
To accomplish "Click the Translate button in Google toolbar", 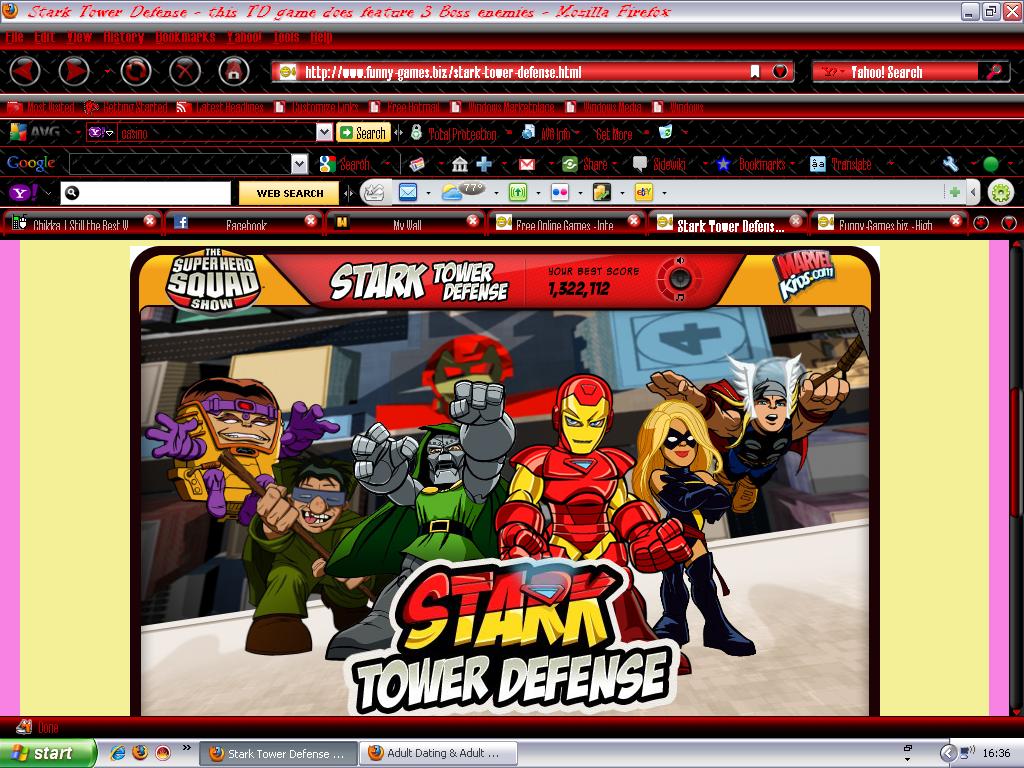I will (840, 164).
